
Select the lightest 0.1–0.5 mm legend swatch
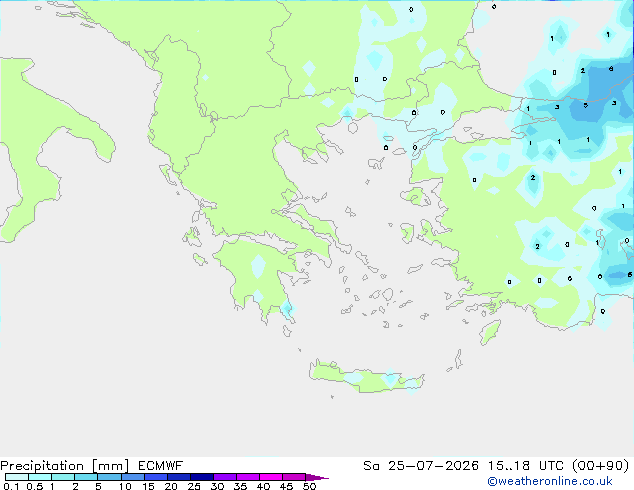click(x=17, y=477)
